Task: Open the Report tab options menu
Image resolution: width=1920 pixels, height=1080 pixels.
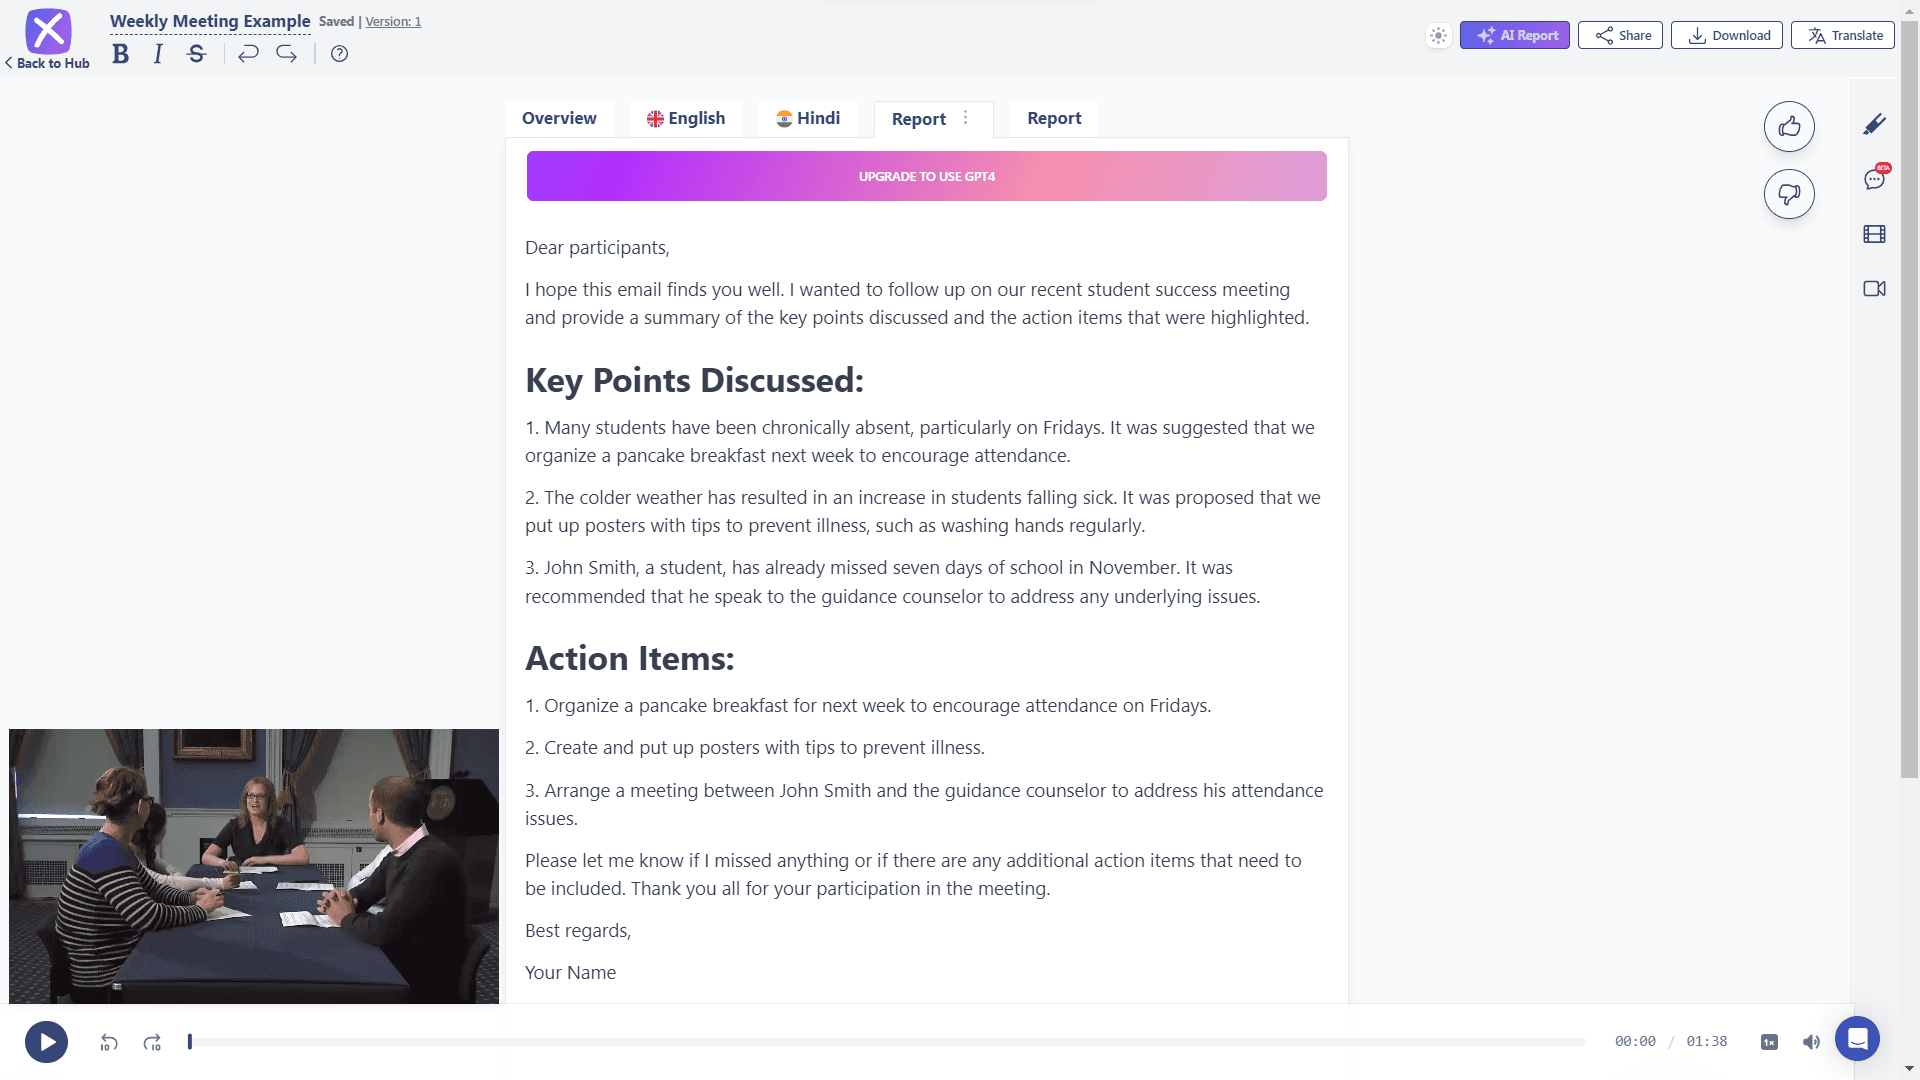Action: 965,118
